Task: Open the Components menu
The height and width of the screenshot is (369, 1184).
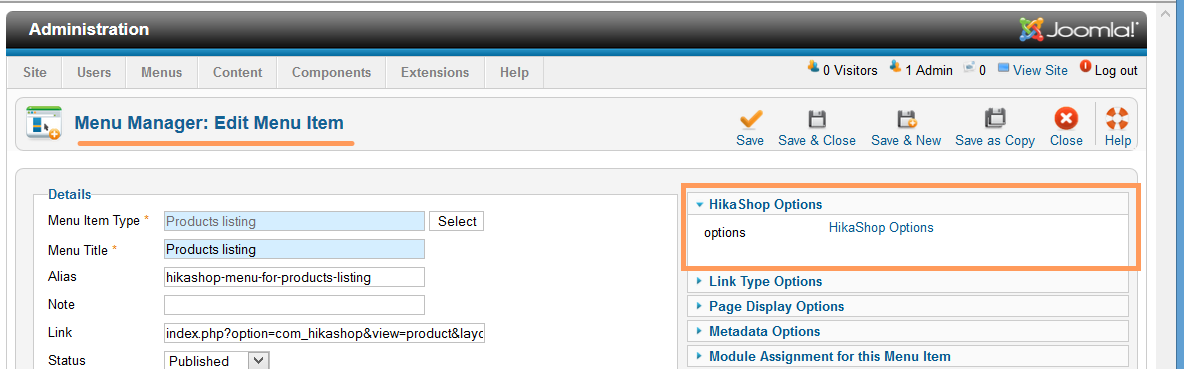Action: pyautogui.click(x=331, y=72)
